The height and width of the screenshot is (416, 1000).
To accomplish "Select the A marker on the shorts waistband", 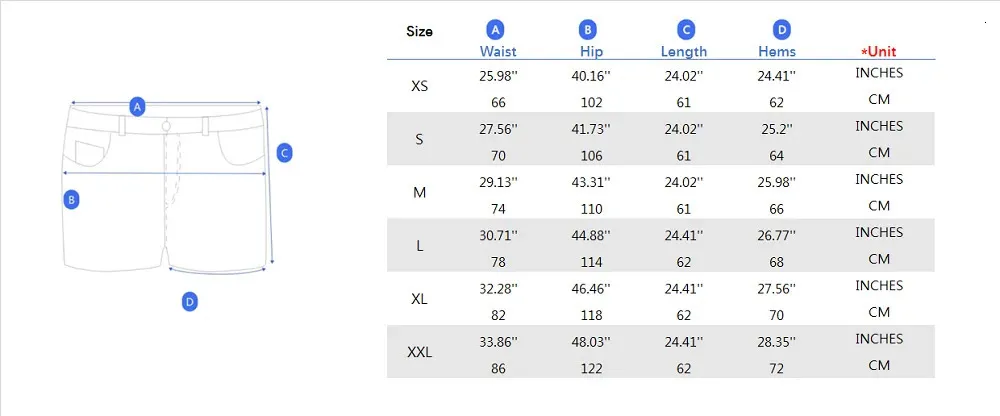I will pyautogui.click(x=137, y=107).
